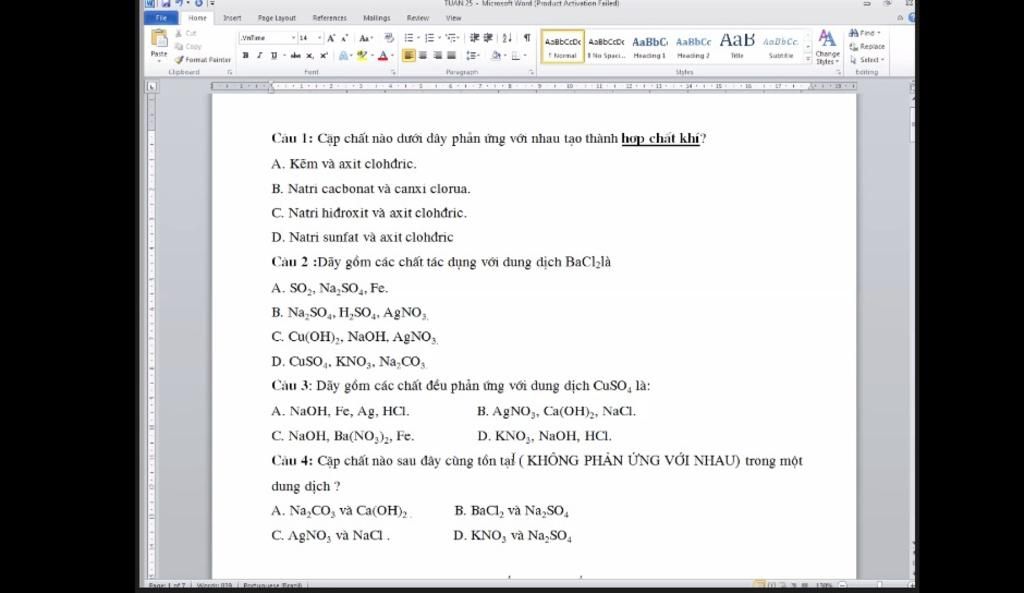Click the Decrease Indent icon
The height and width of the screenshot is (593, 1024).
[475, 38]
